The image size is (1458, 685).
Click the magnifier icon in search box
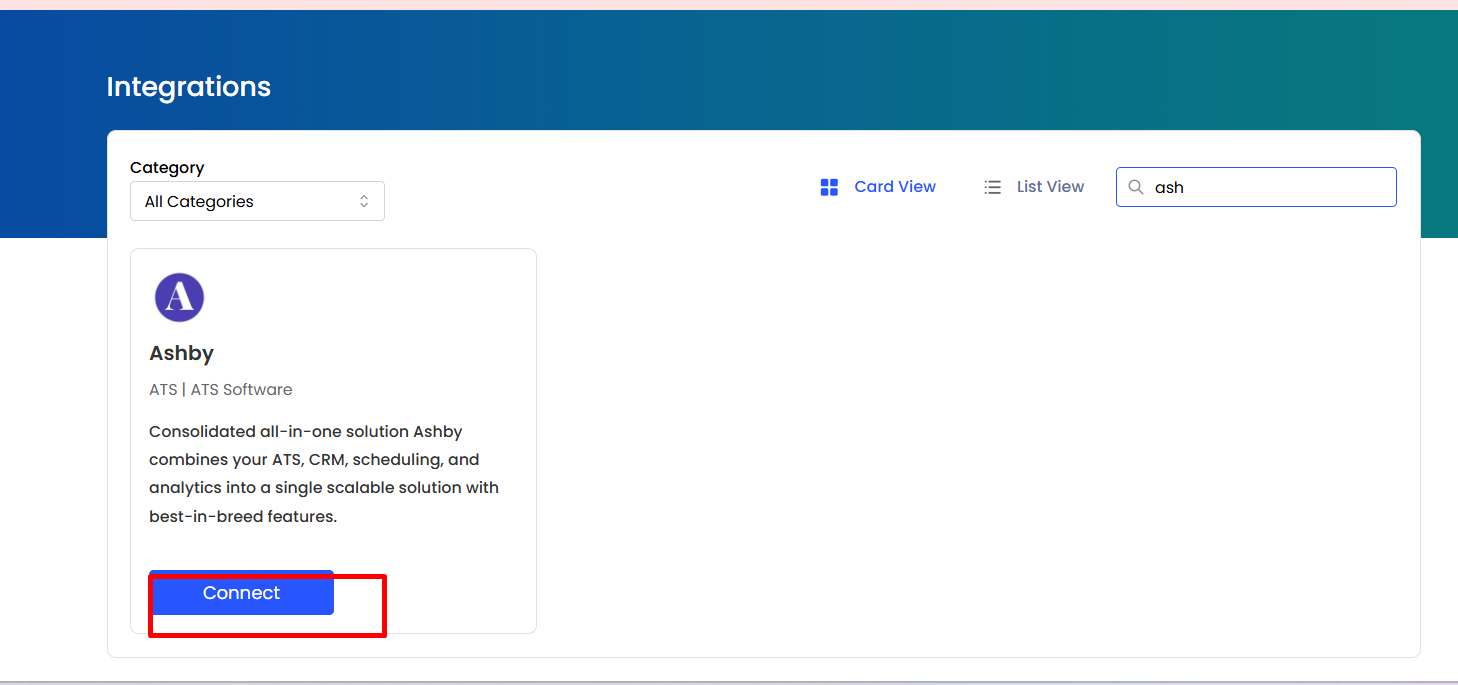coord(1135,187)
